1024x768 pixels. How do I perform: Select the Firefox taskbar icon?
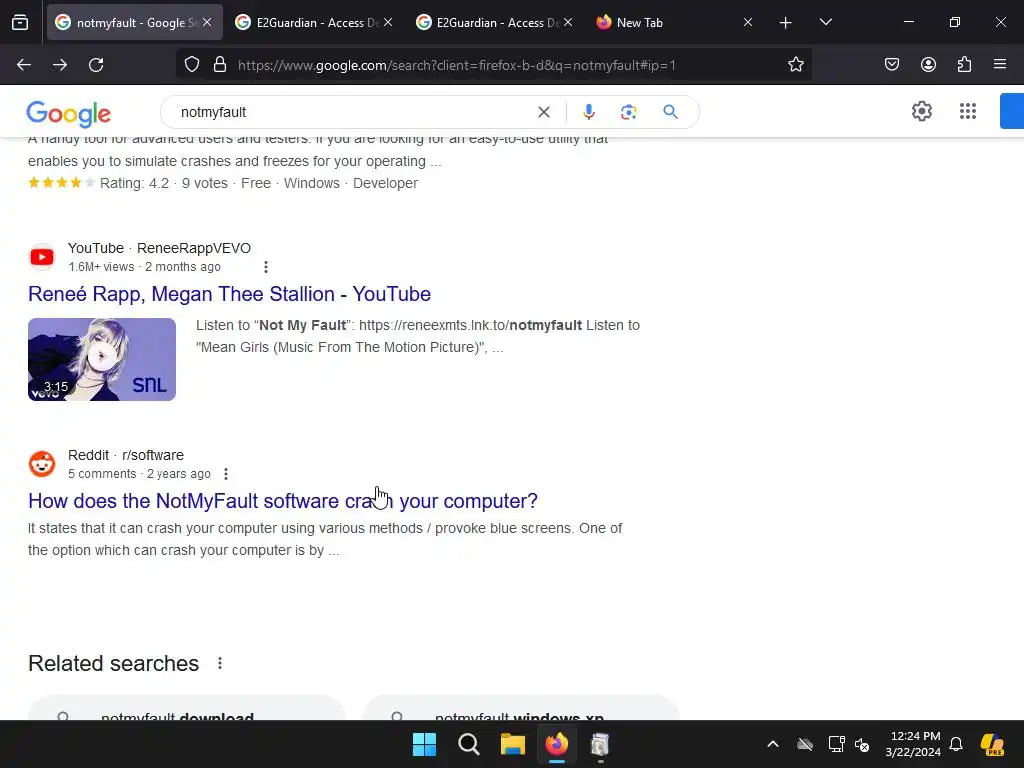pyautogui.click(x=556, y=744)
